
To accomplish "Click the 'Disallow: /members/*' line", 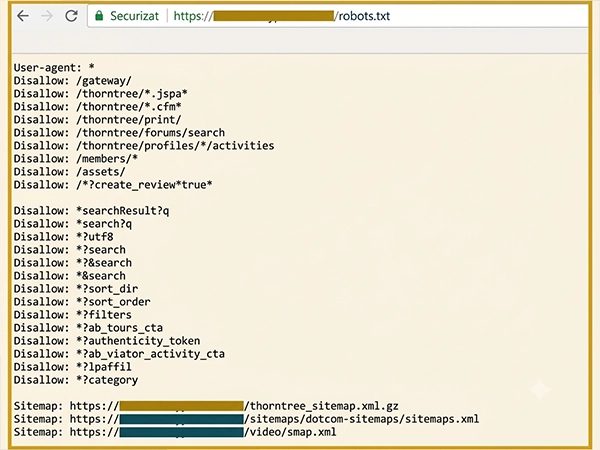I will [x=76, y=159].
